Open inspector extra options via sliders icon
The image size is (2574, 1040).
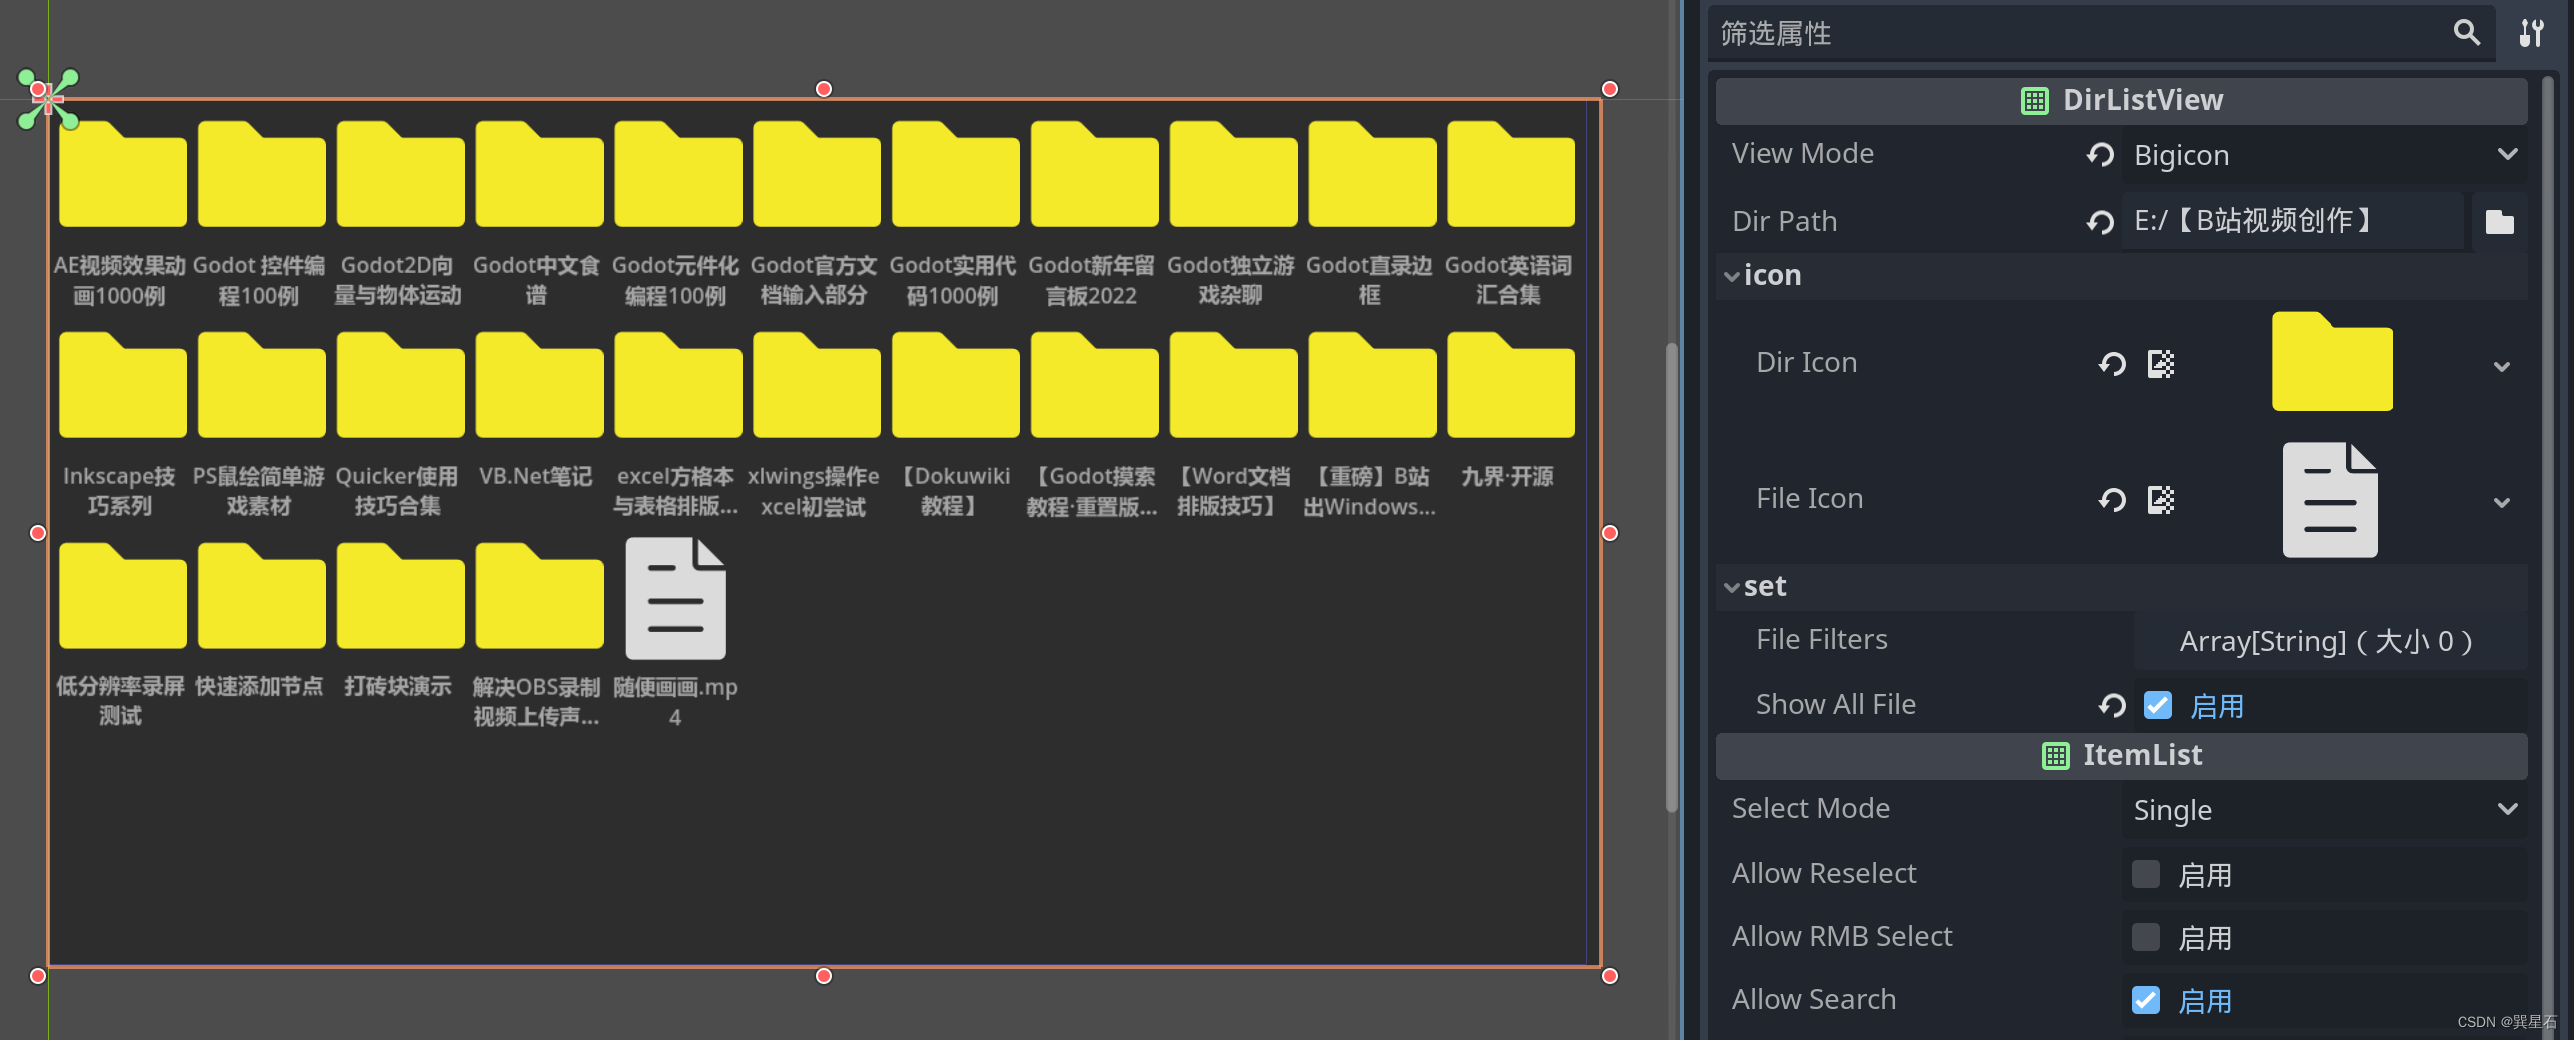pos(2534,33)
